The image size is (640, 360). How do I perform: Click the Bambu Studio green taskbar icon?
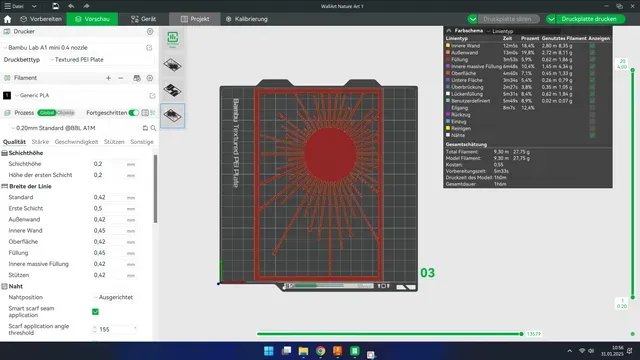(x=355, y=351)
